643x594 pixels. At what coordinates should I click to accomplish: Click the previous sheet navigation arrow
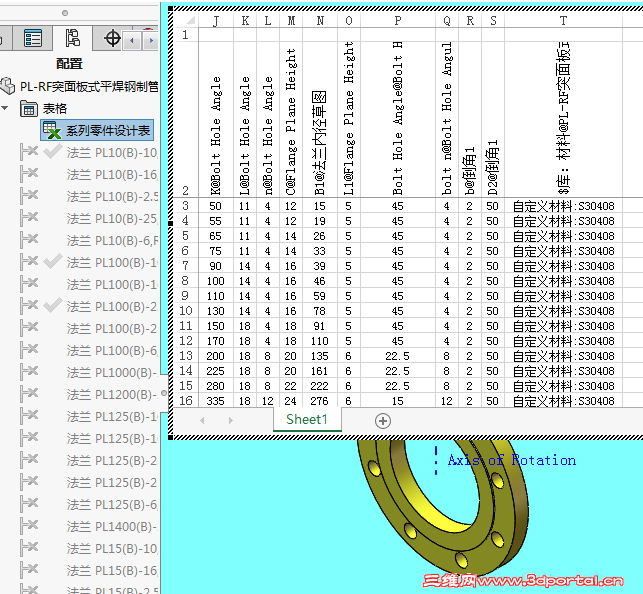tap(202, 420)
